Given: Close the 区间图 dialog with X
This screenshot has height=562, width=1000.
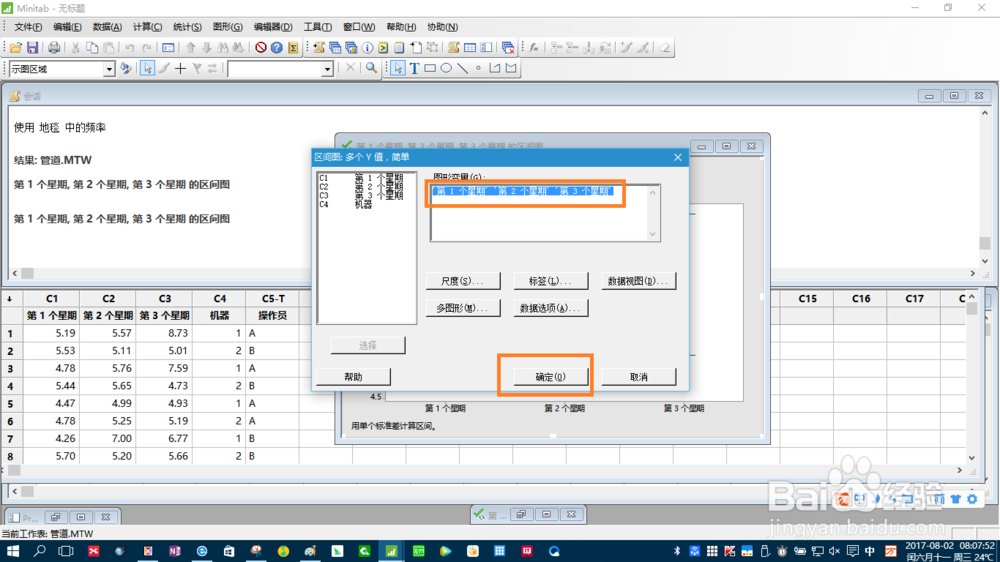Looking at the screenshot, I should (x=677, y=157).
